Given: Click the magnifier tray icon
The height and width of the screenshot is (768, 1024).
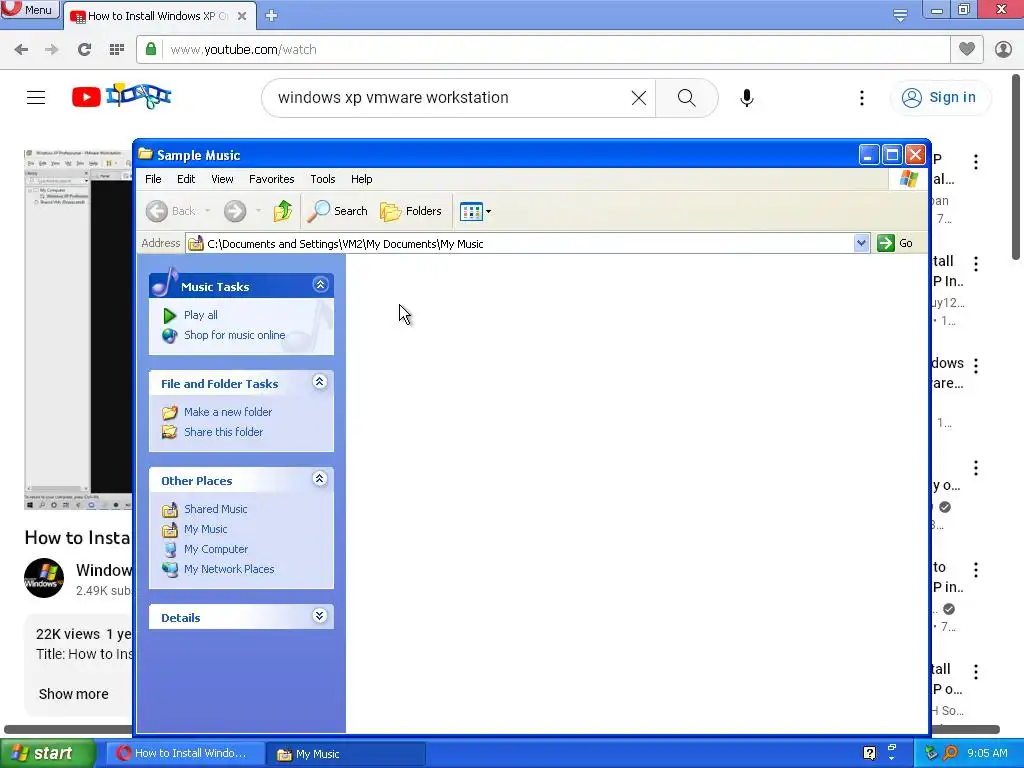Looking at the screenshot, I should (950, 753).
